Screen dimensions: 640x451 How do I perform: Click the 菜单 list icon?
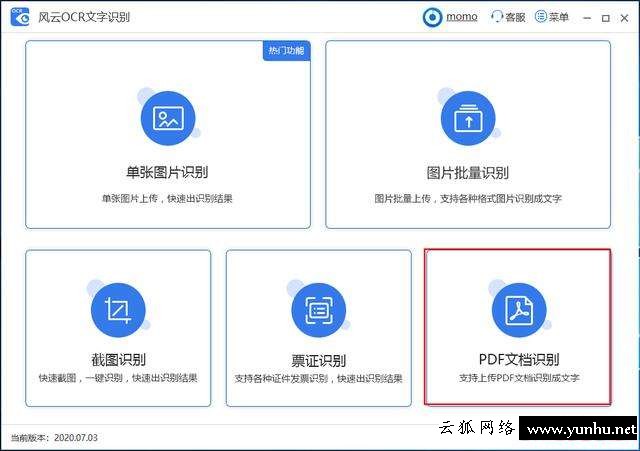pyautogui.click(x=540, y=16)
